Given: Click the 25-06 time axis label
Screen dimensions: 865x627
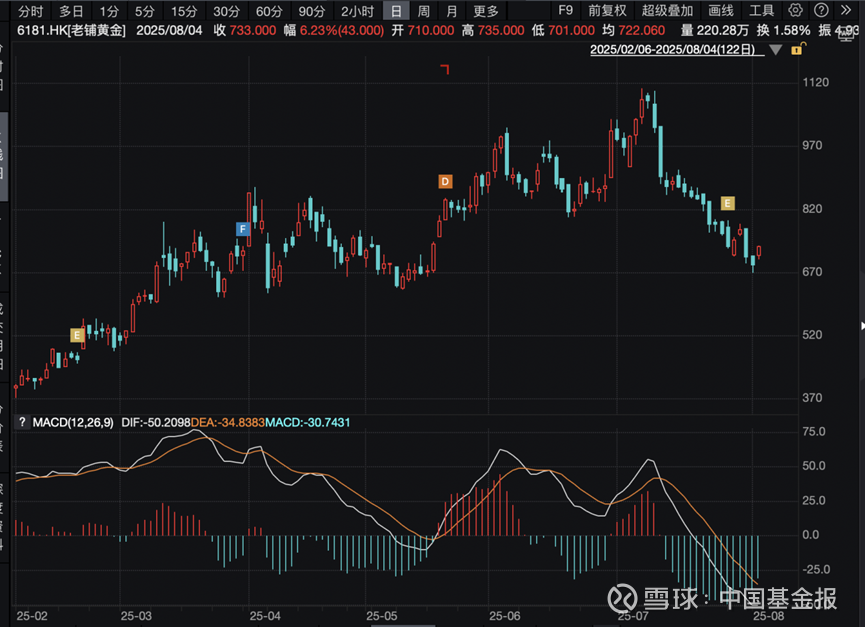Looking at the screenshot, I should [505, 616].
